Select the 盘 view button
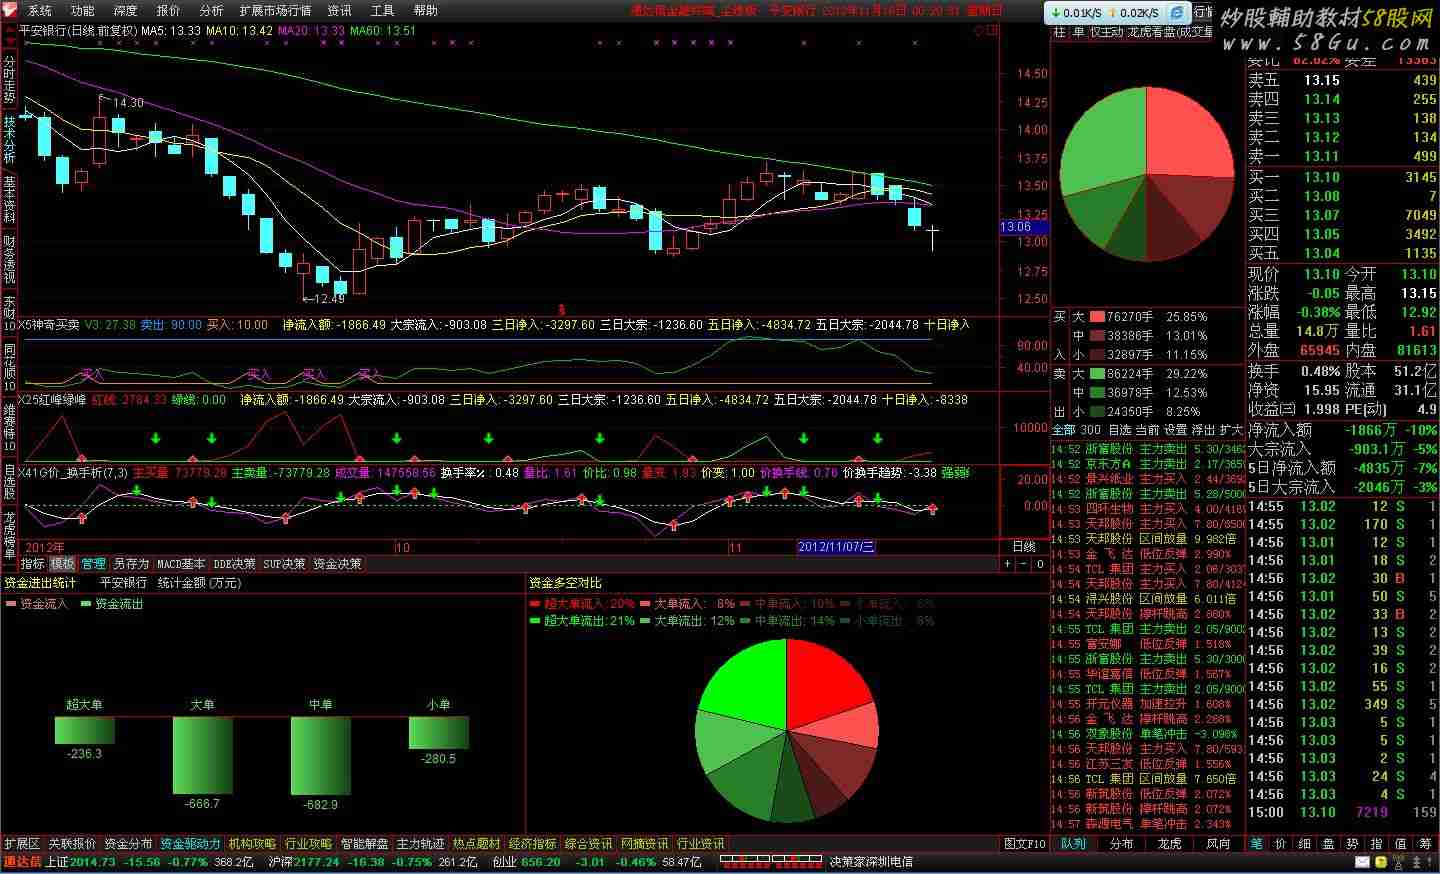 (1328, 844)
